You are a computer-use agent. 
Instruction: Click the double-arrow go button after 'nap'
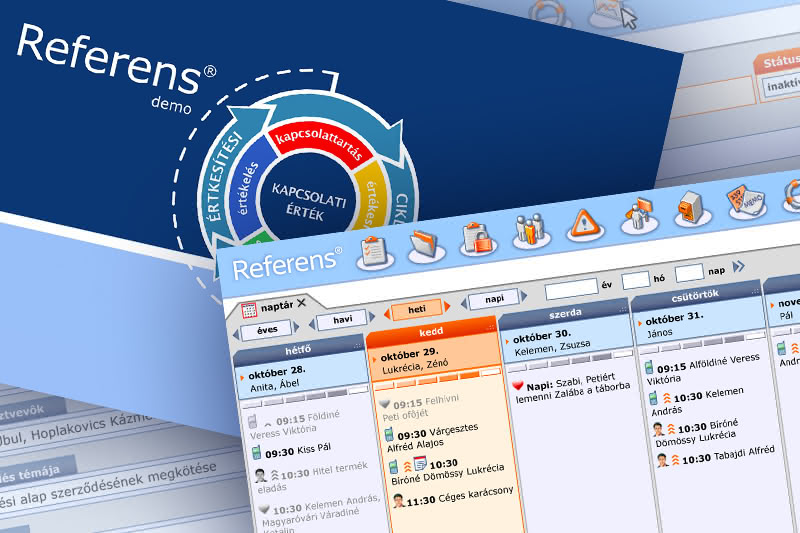pyautogui.click(x=738, y=266)
